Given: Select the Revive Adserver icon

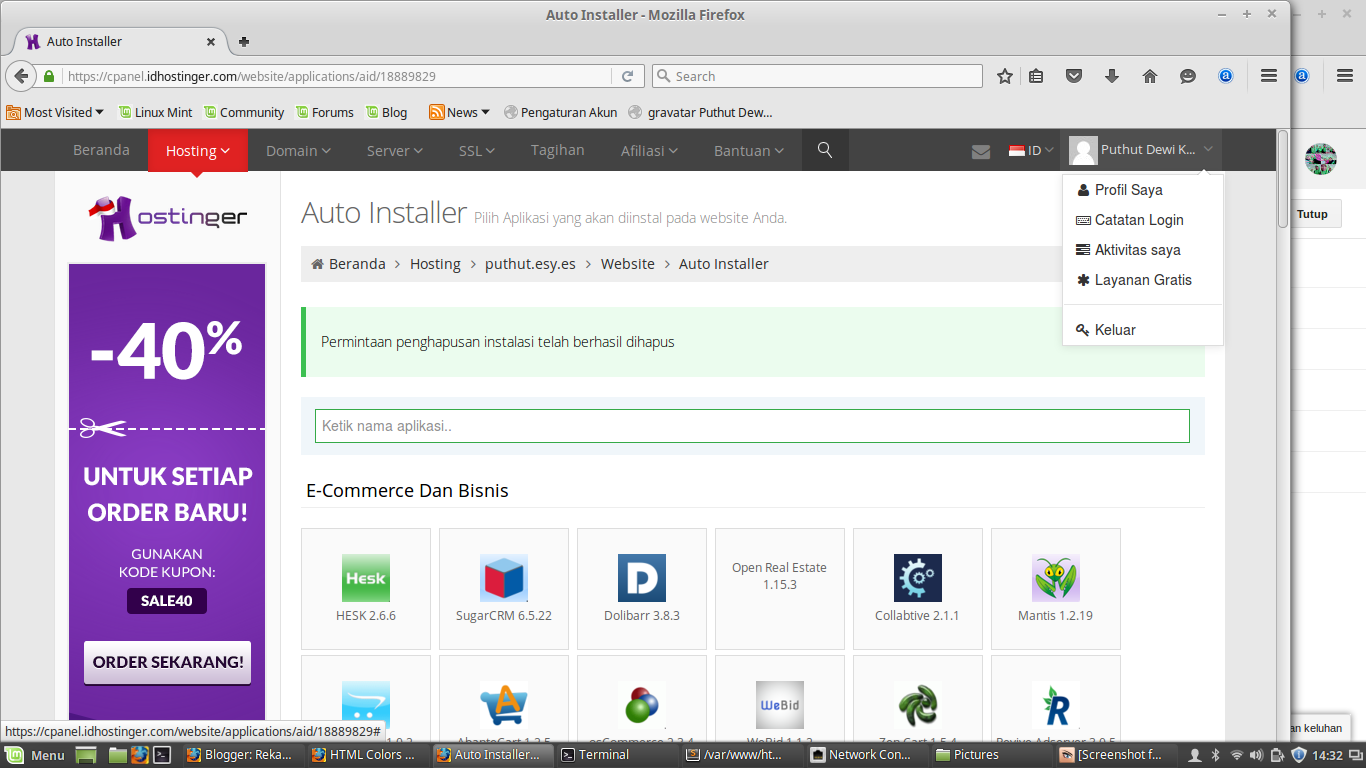Looking at the screenshot, I should 1055,705.
